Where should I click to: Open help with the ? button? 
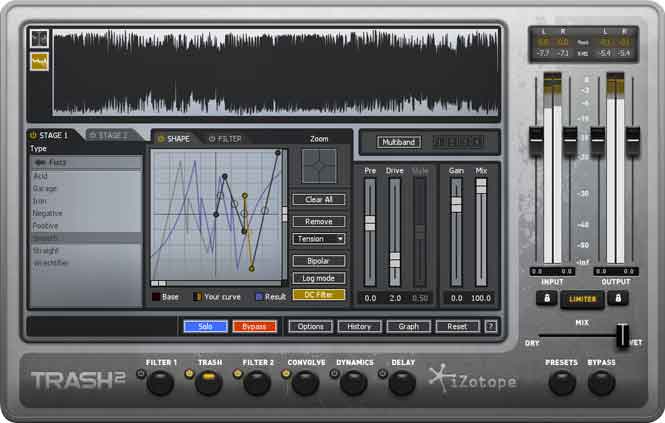[491, 326]
